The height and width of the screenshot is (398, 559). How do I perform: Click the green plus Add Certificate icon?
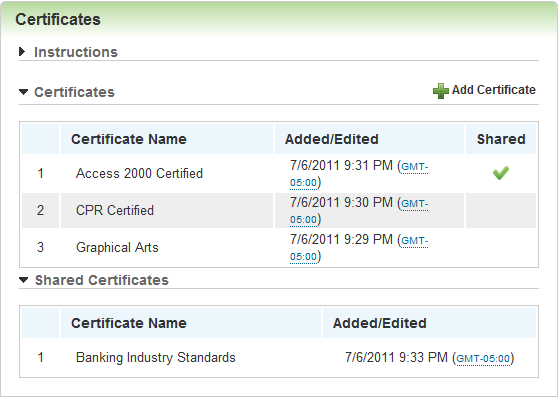(441, 91)
